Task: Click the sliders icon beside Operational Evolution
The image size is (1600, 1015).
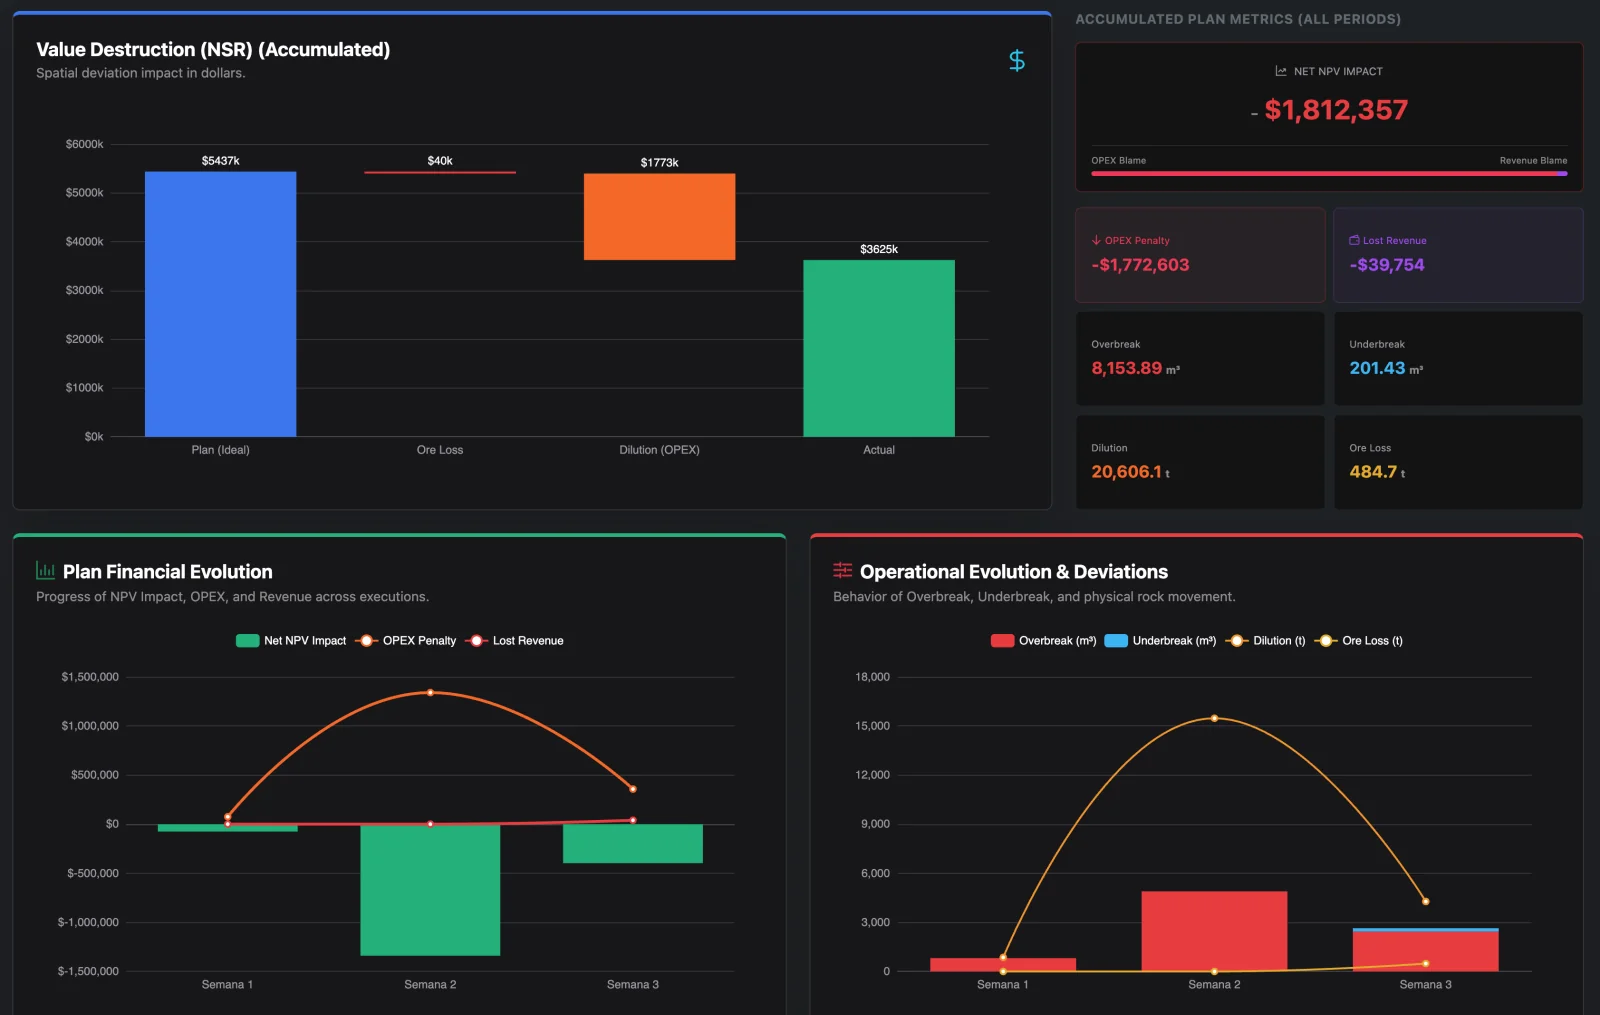Action: [x=842, y=570]
